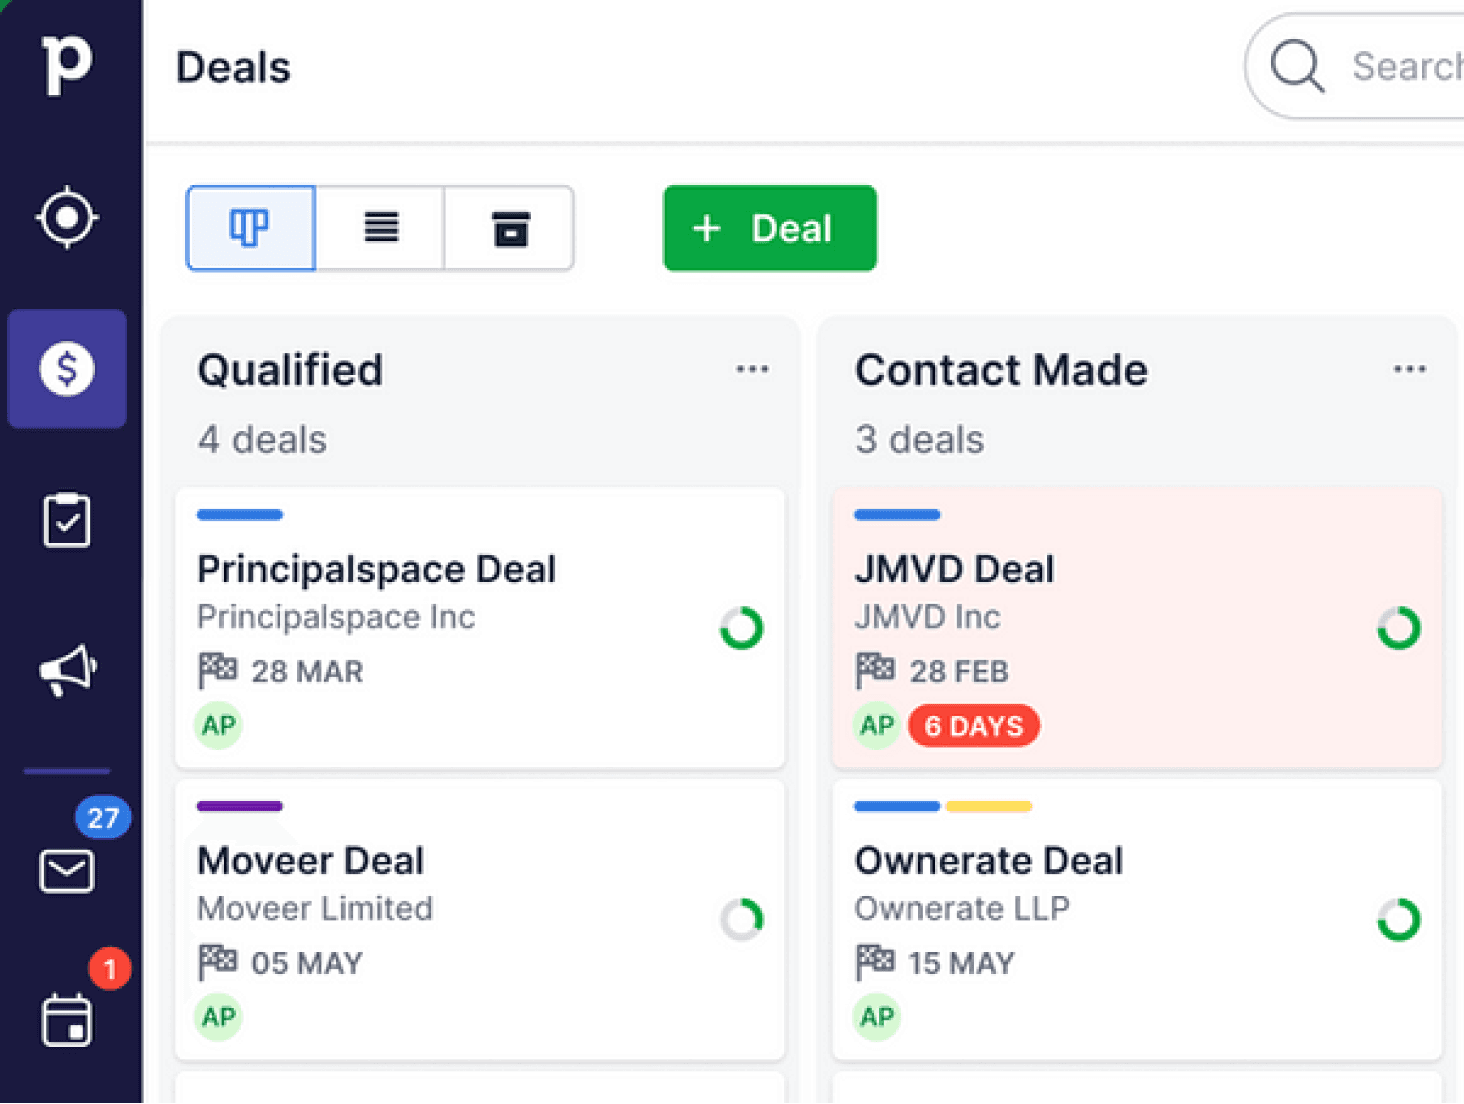
Task: Select the Deals dollar icon in sidebar
Action: click(x=67, y=369)
